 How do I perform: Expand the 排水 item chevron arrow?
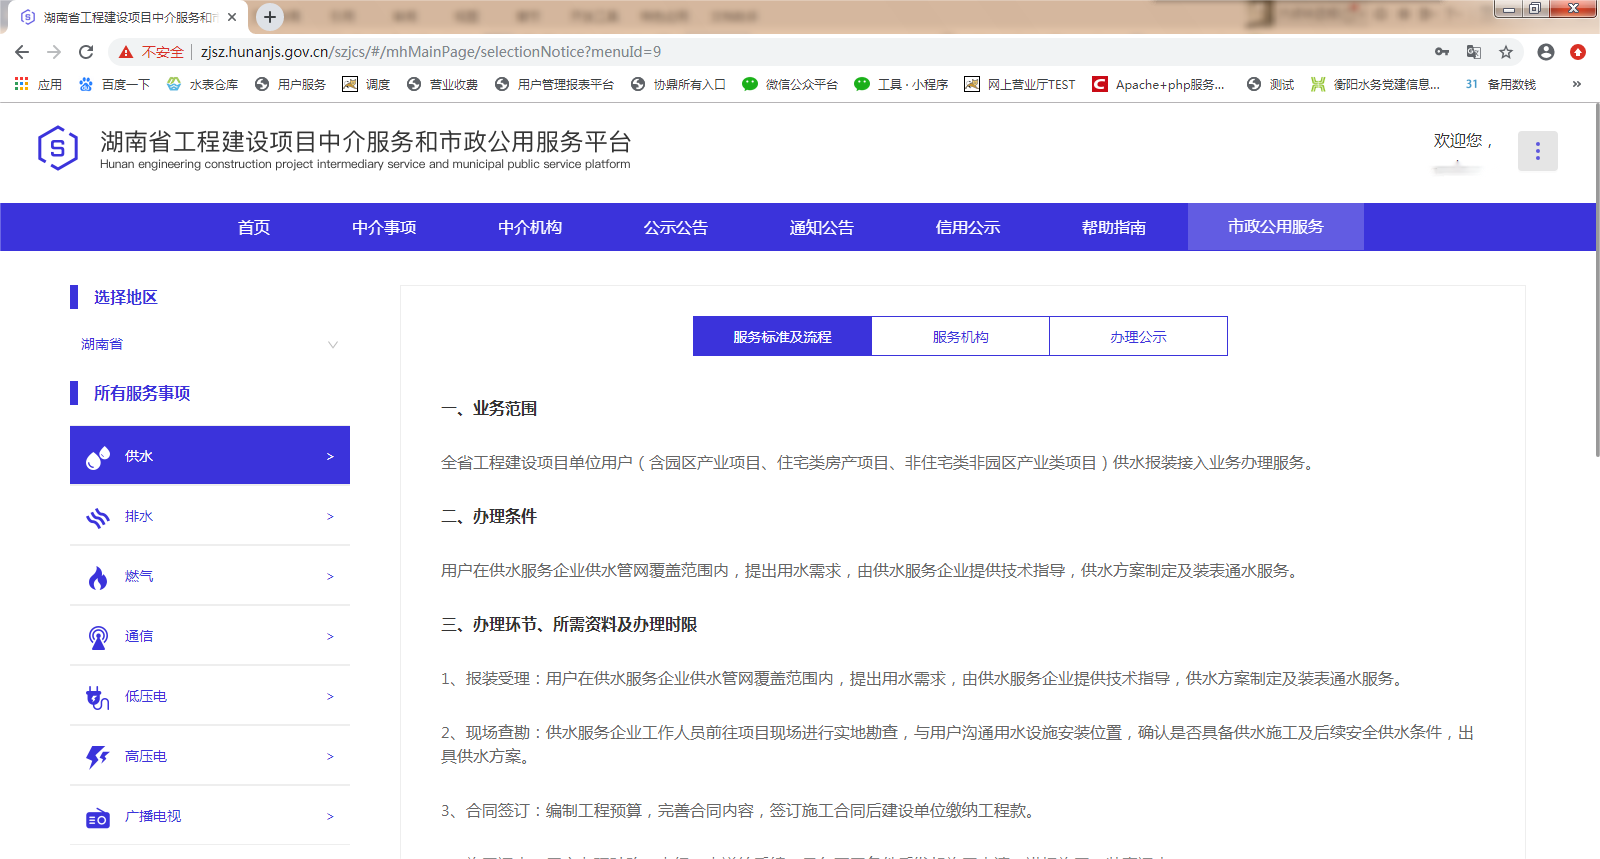(x=330, y=517)
